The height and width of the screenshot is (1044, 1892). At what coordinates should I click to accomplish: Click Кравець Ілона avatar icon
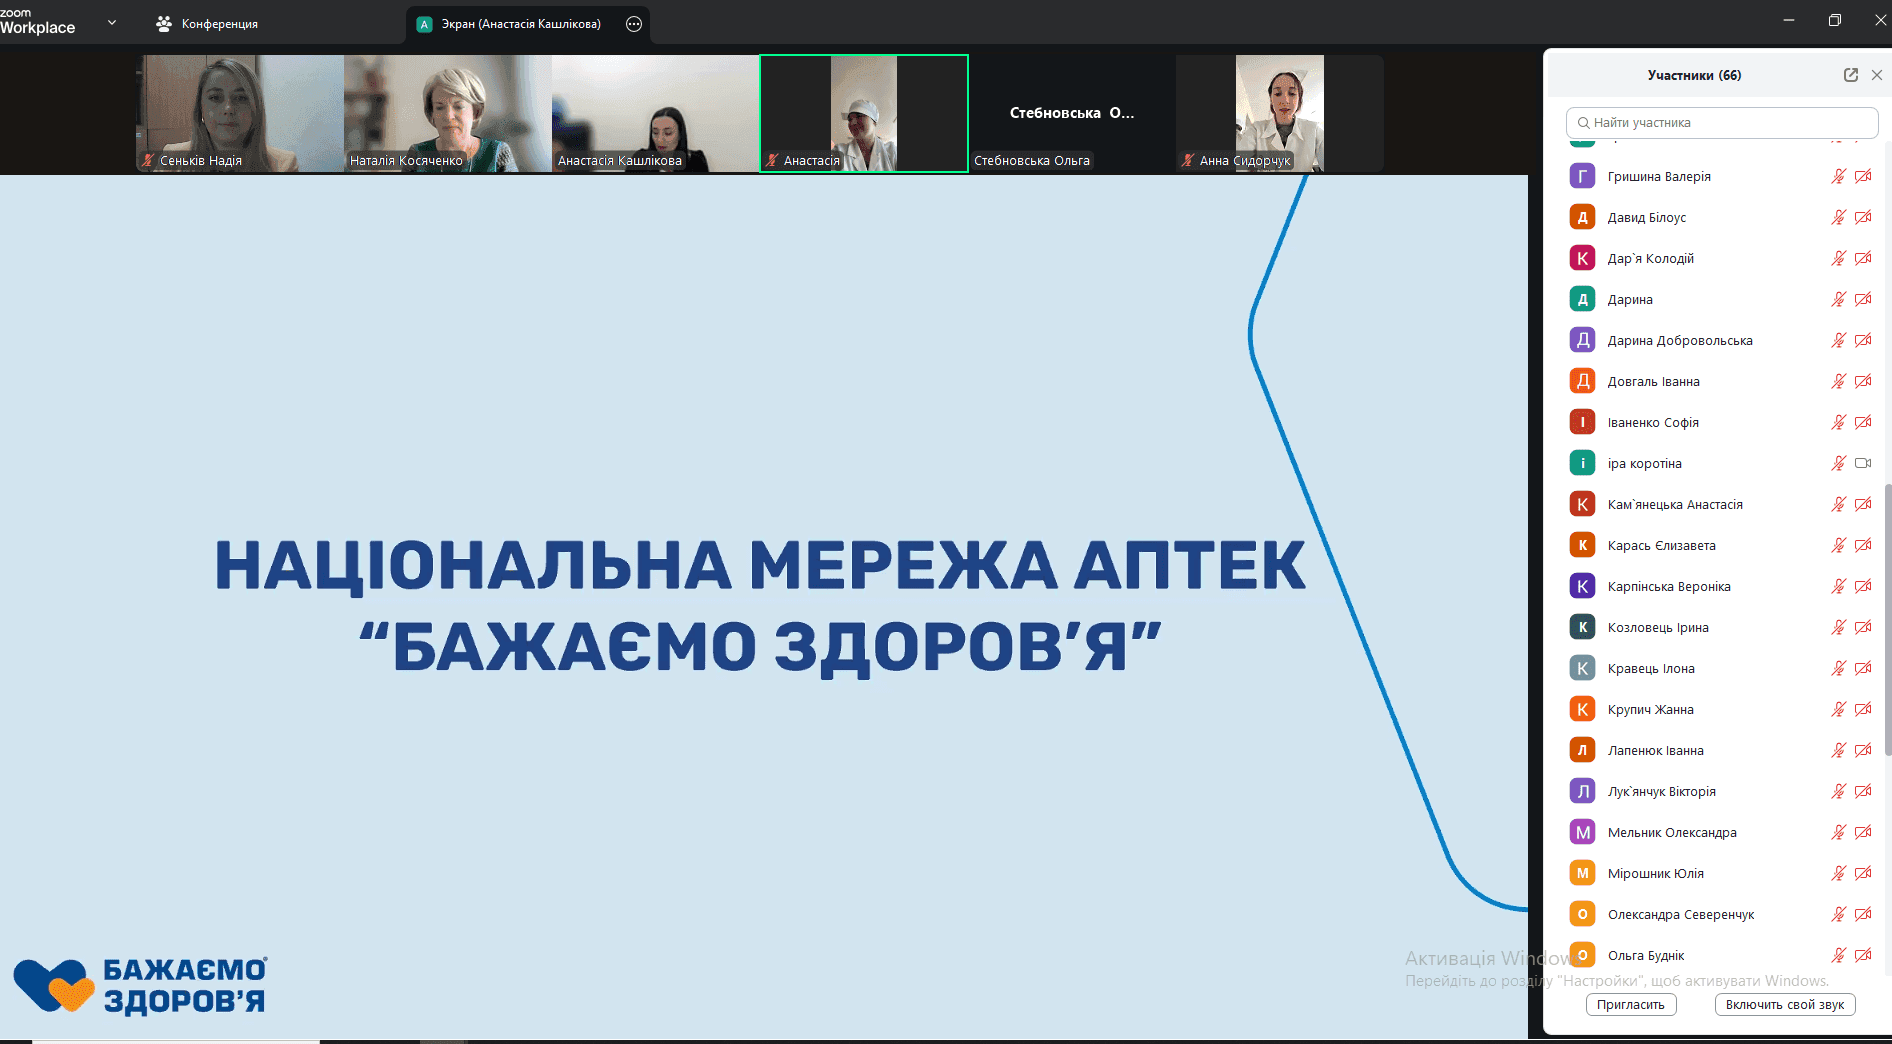pyautogui.click(x=1582, y=668)
